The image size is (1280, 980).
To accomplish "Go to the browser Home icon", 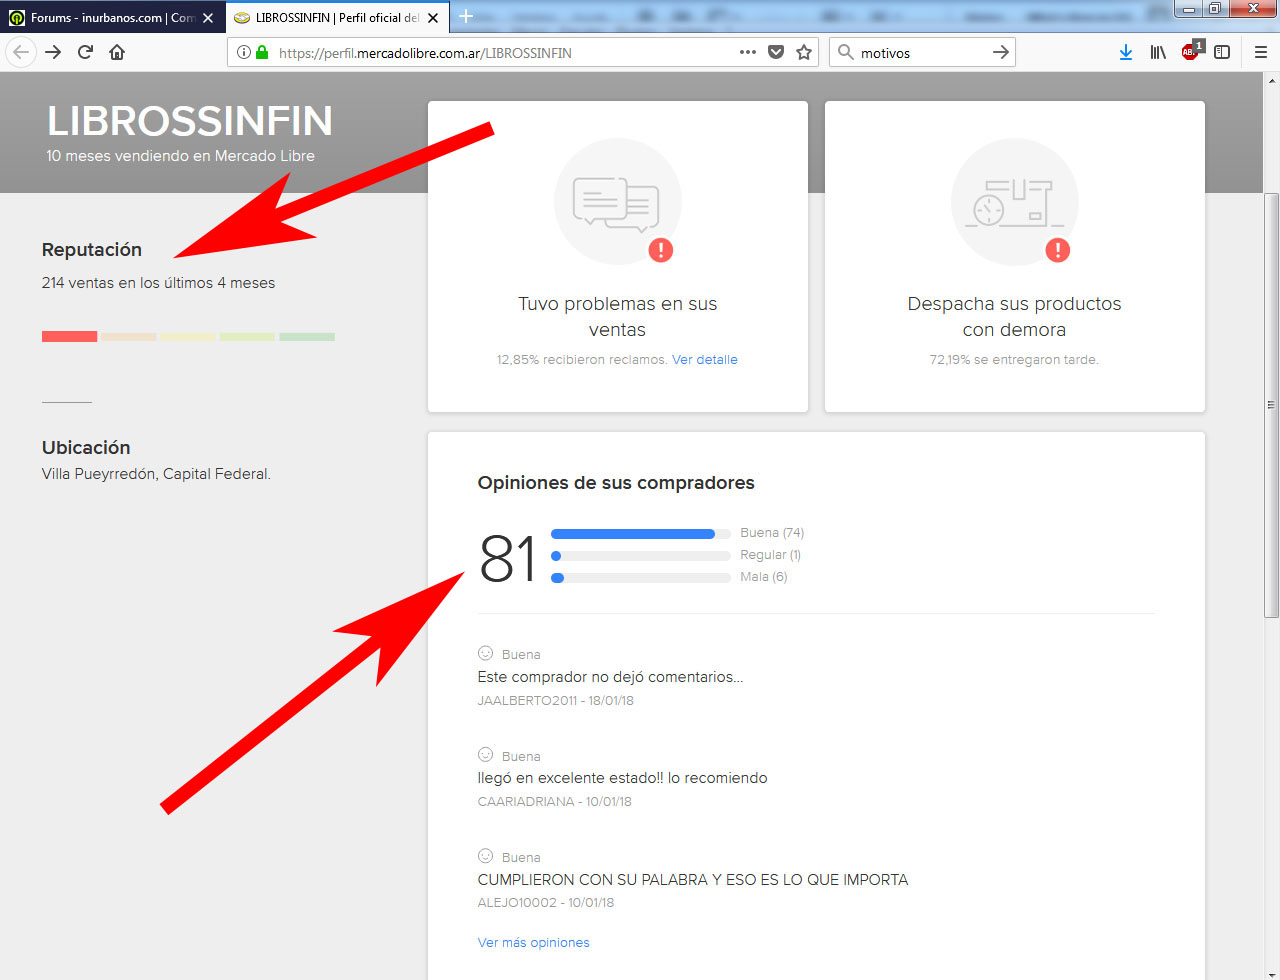I will tap(117, 52).
